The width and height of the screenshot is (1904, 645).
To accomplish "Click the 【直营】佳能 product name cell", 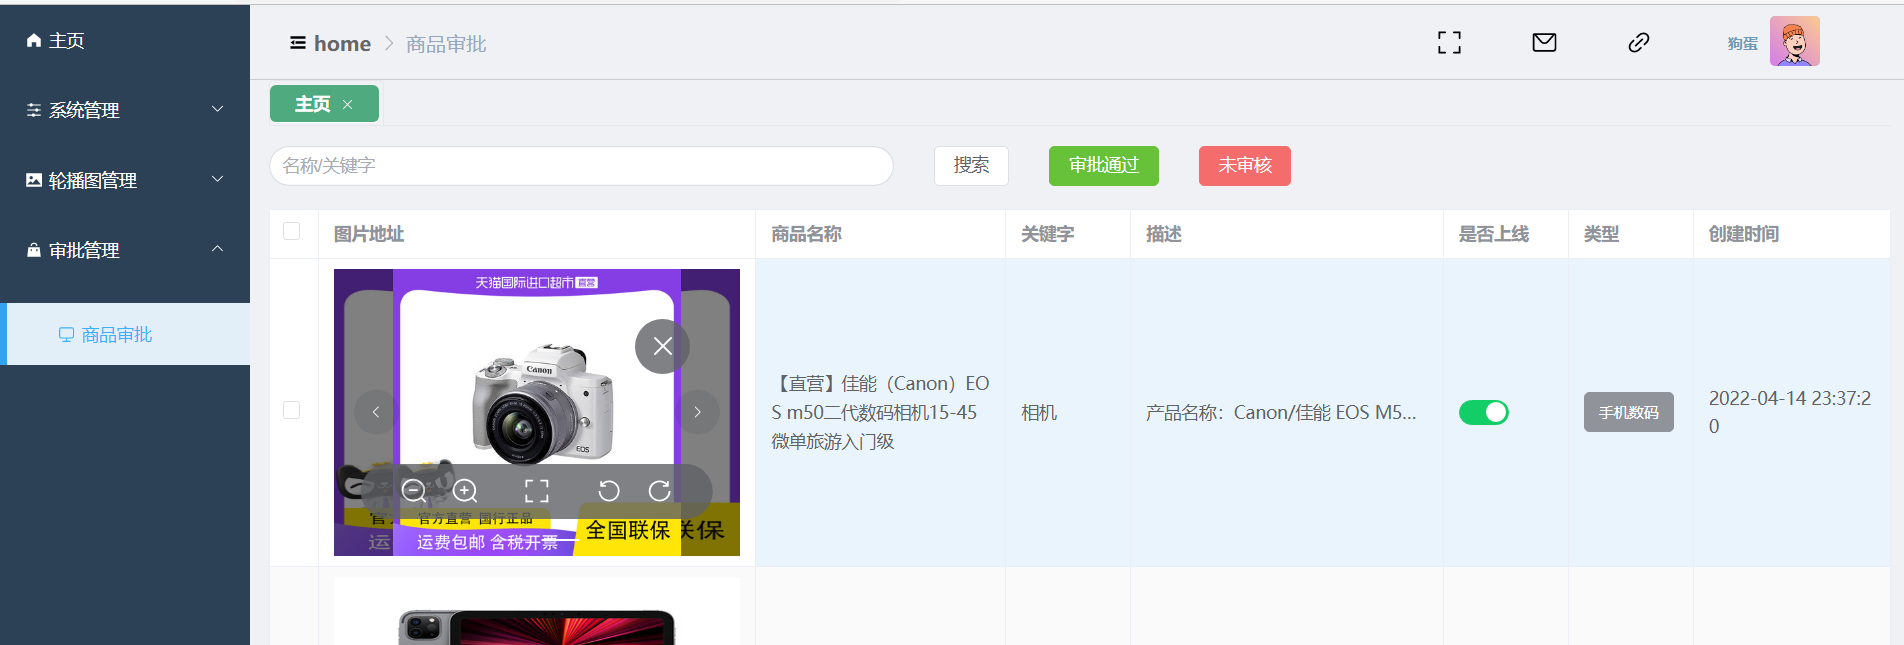I will (880, 412).
